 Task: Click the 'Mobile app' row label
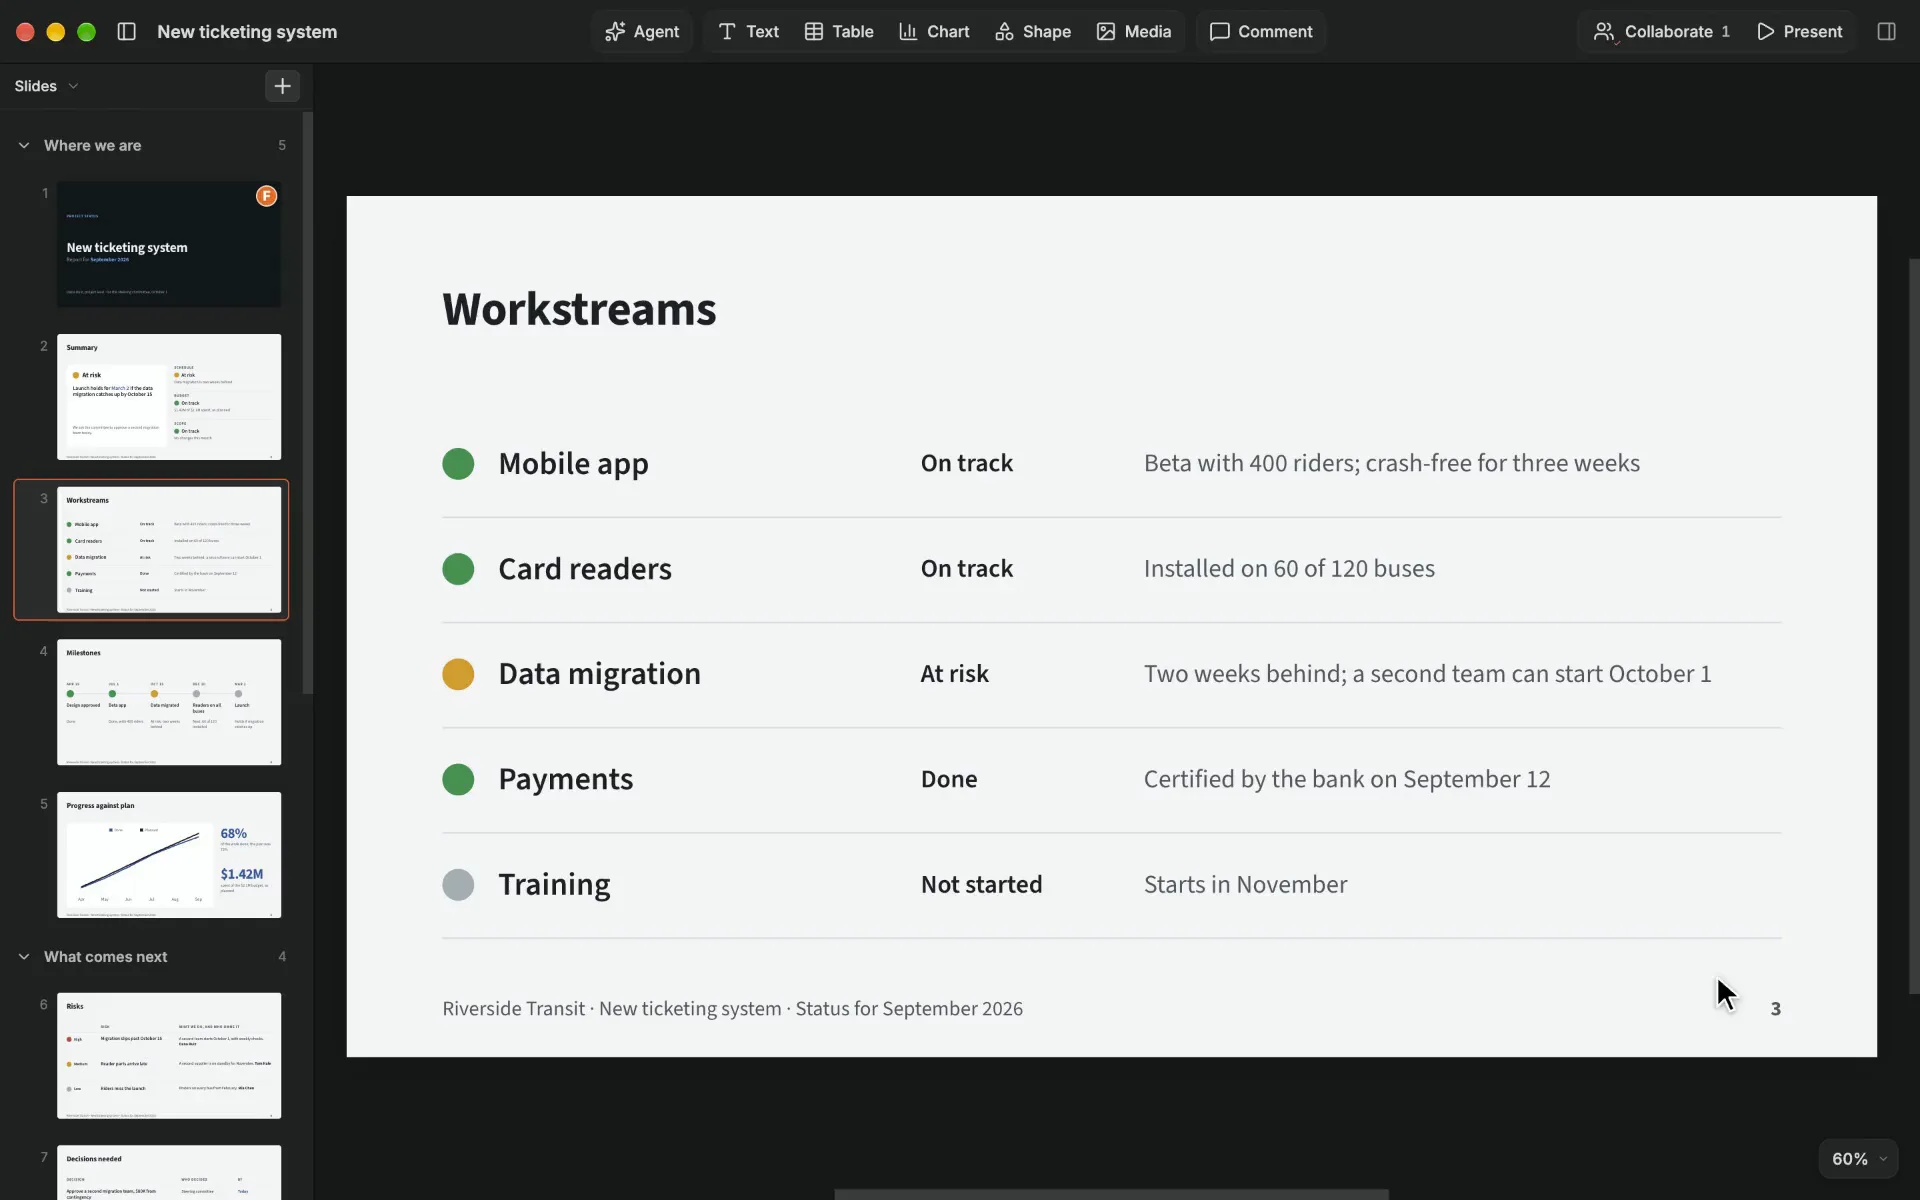573,464
